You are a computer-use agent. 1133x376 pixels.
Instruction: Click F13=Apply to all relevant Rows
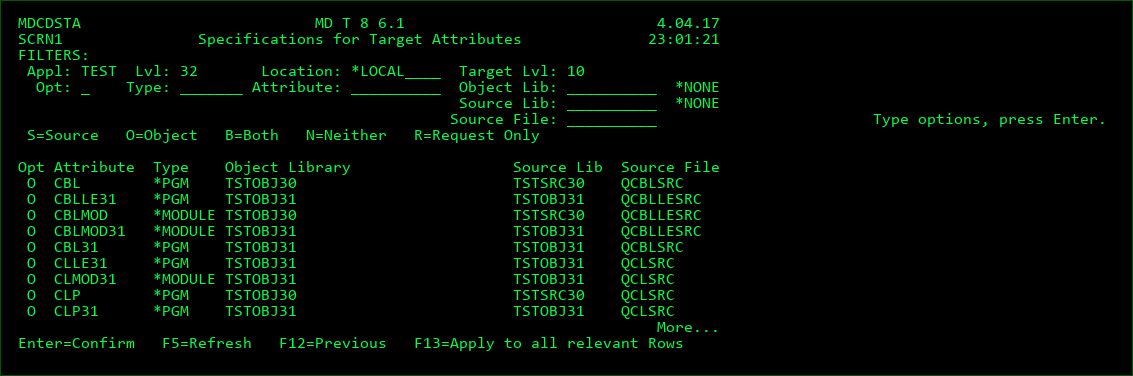(x=548, y=343)
